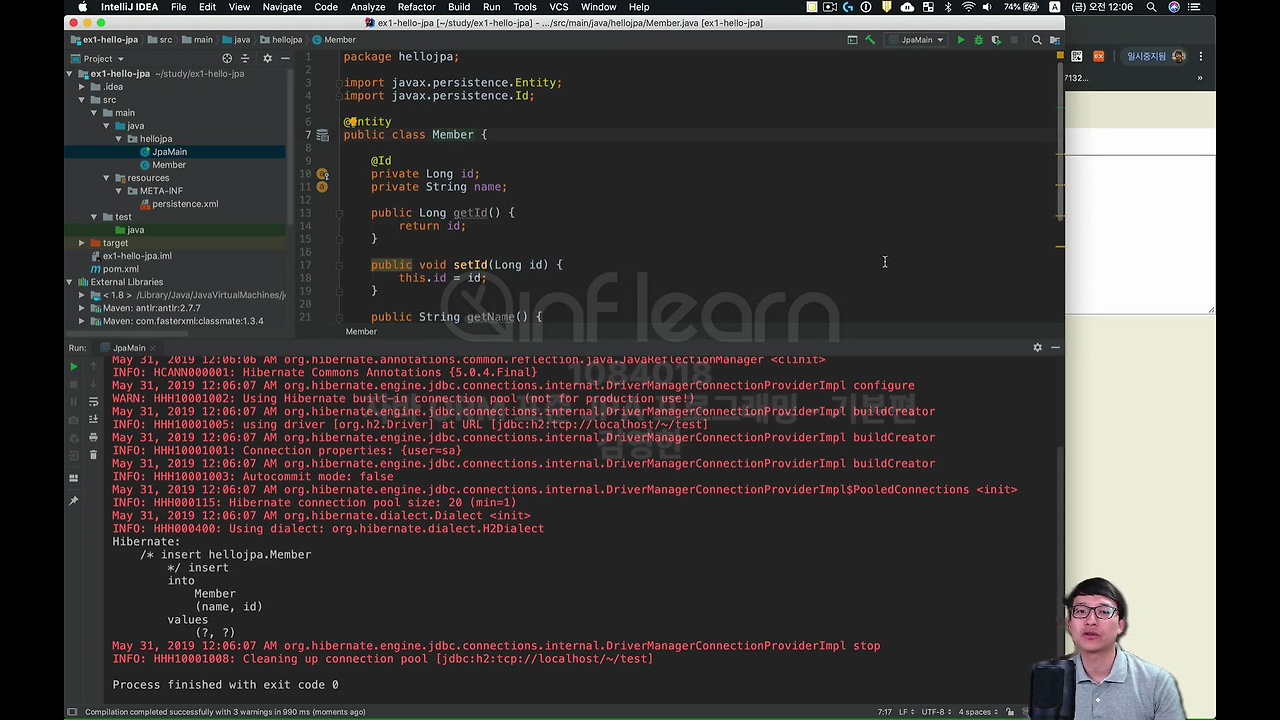Hide the Project tool window
Screen dimensions: 1280x720
point(284,58)
